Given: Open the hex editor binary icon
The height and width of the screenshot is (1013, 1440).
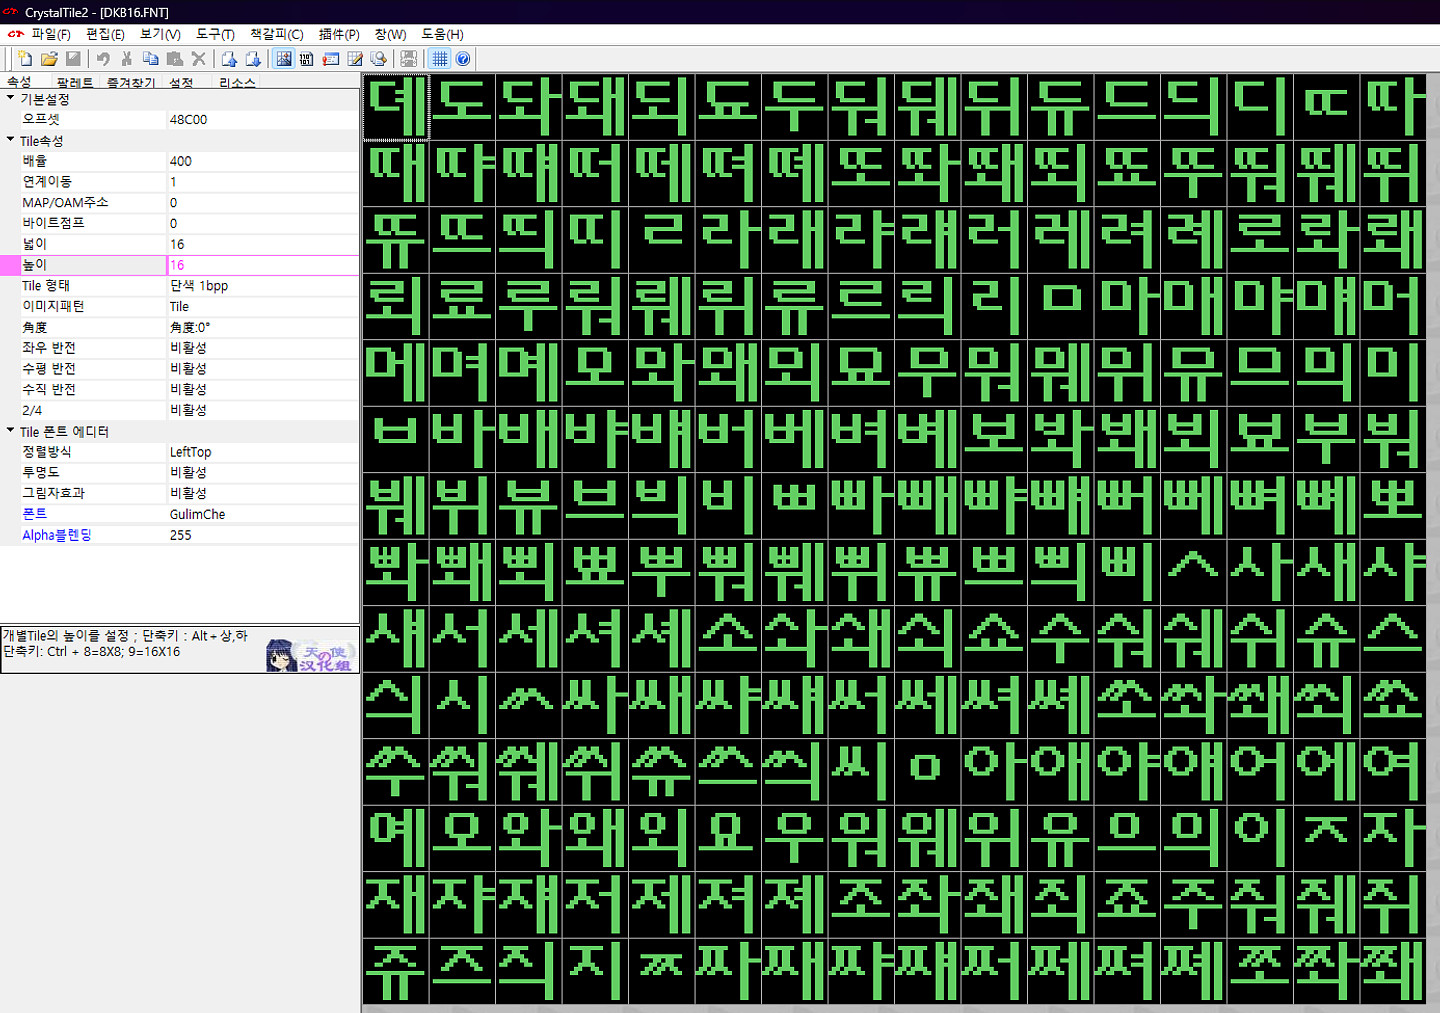Looking at the screenshot, I should click(307, 59).
